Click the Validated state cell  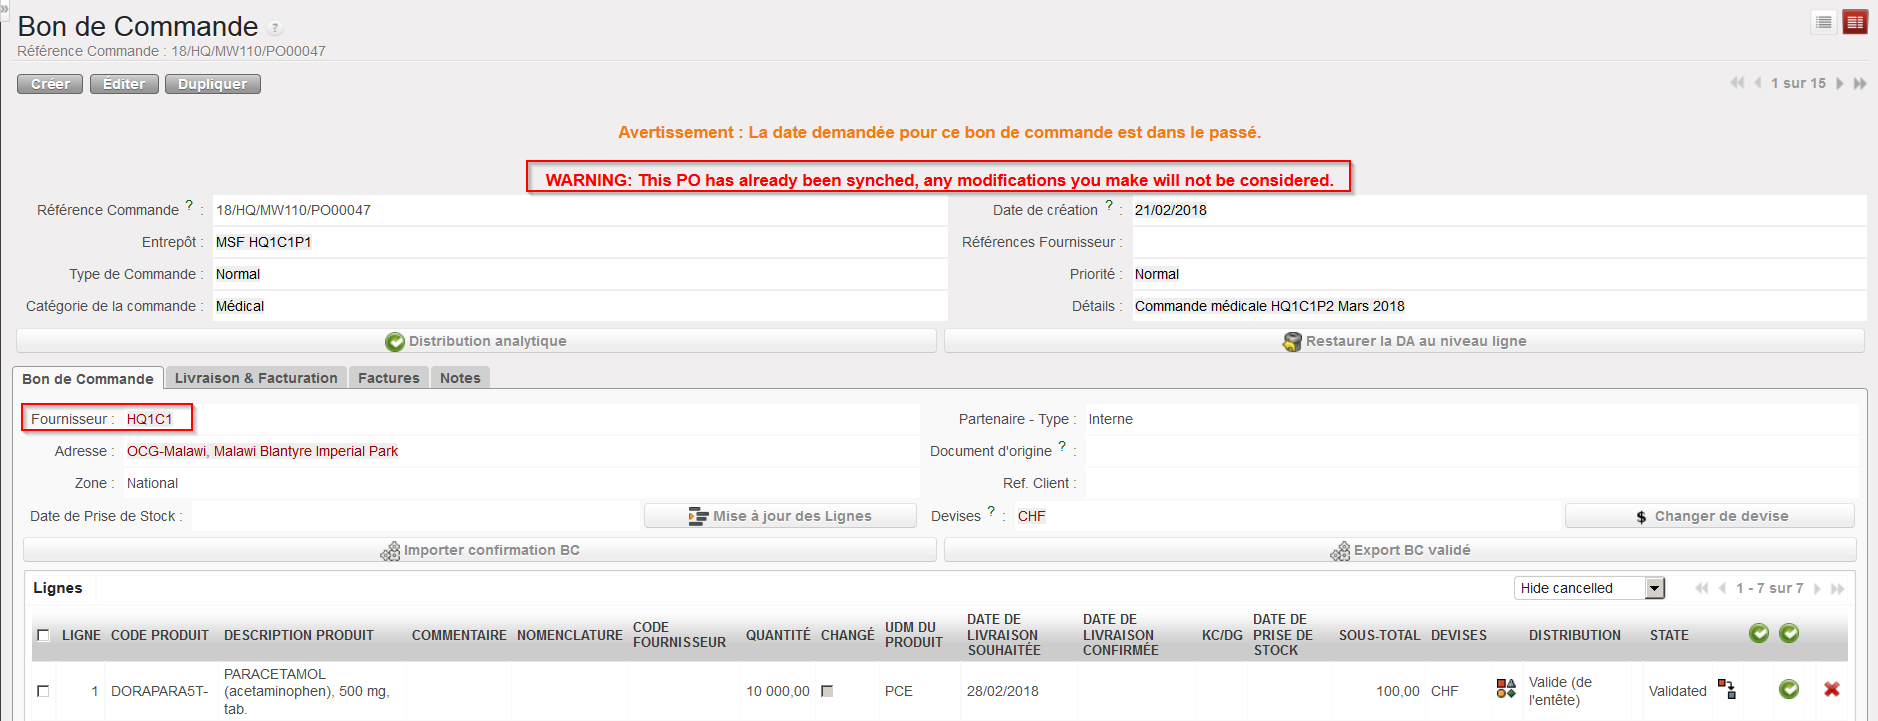pos(1678,691)
